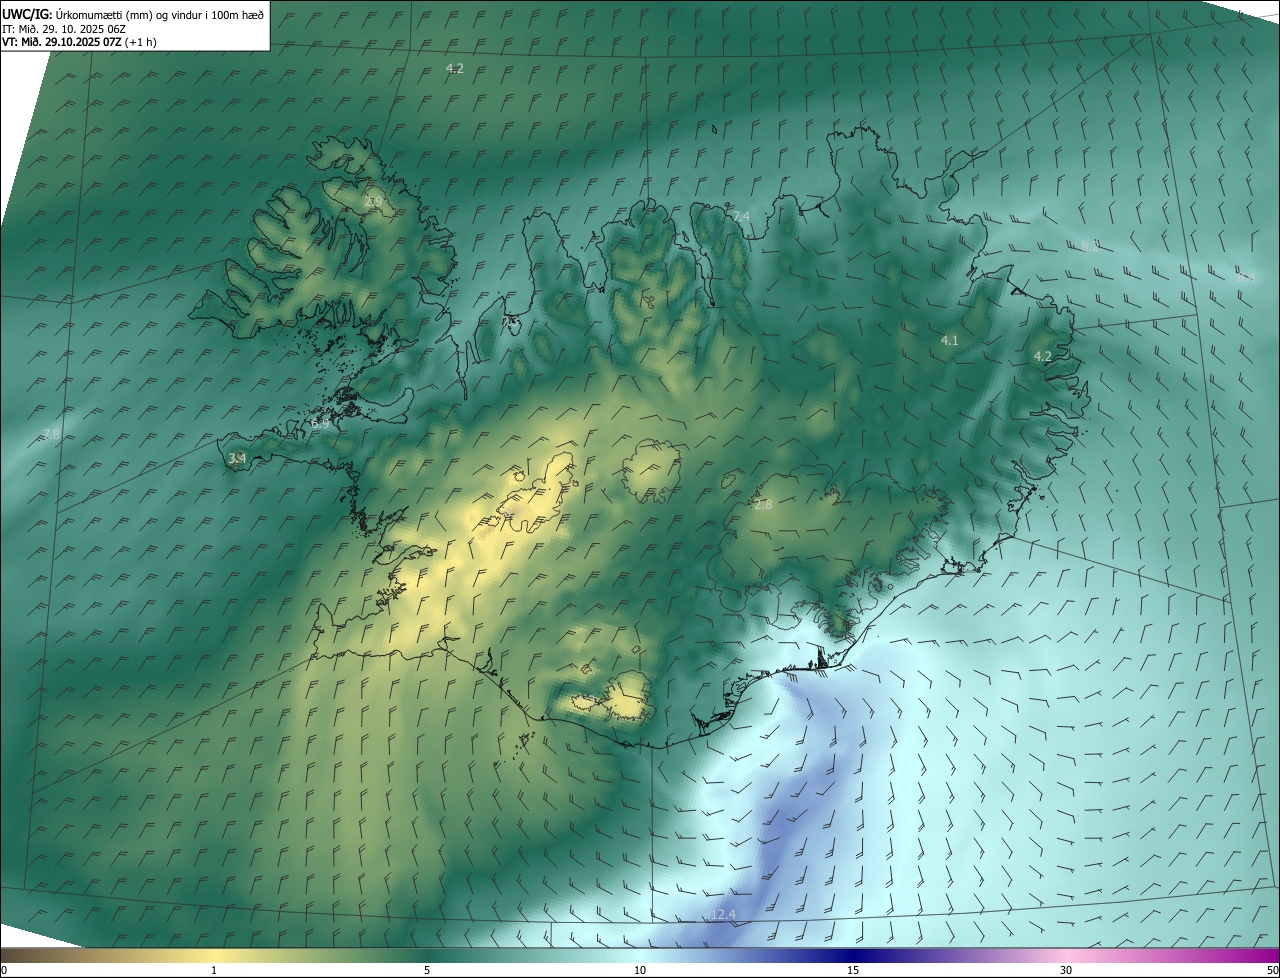Click the 6.9 value label on the map
Viewport: 1280px width, 978px height.
click(x=320, y=423)
